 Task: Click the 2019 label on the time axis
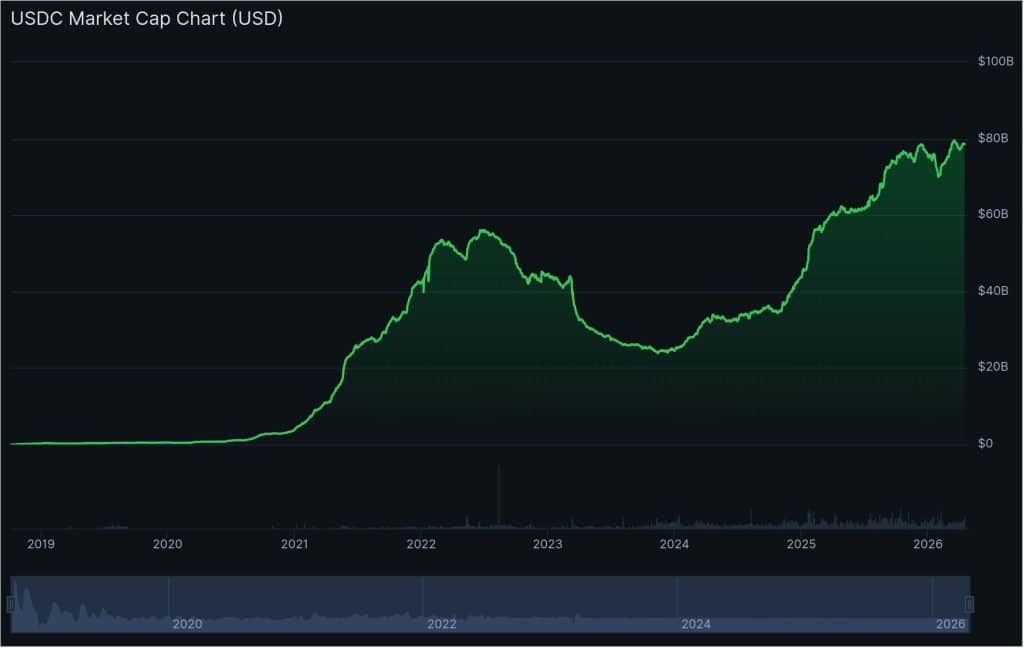coord(40,545)
